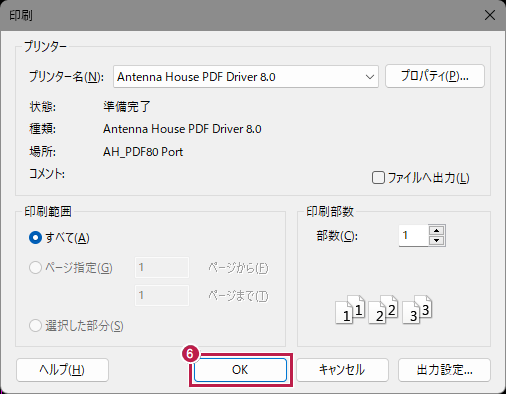The width and height of the screenshot is (506, 394).
Task: Decrease copies with the down spinner arrow
Action: (436, 241)
